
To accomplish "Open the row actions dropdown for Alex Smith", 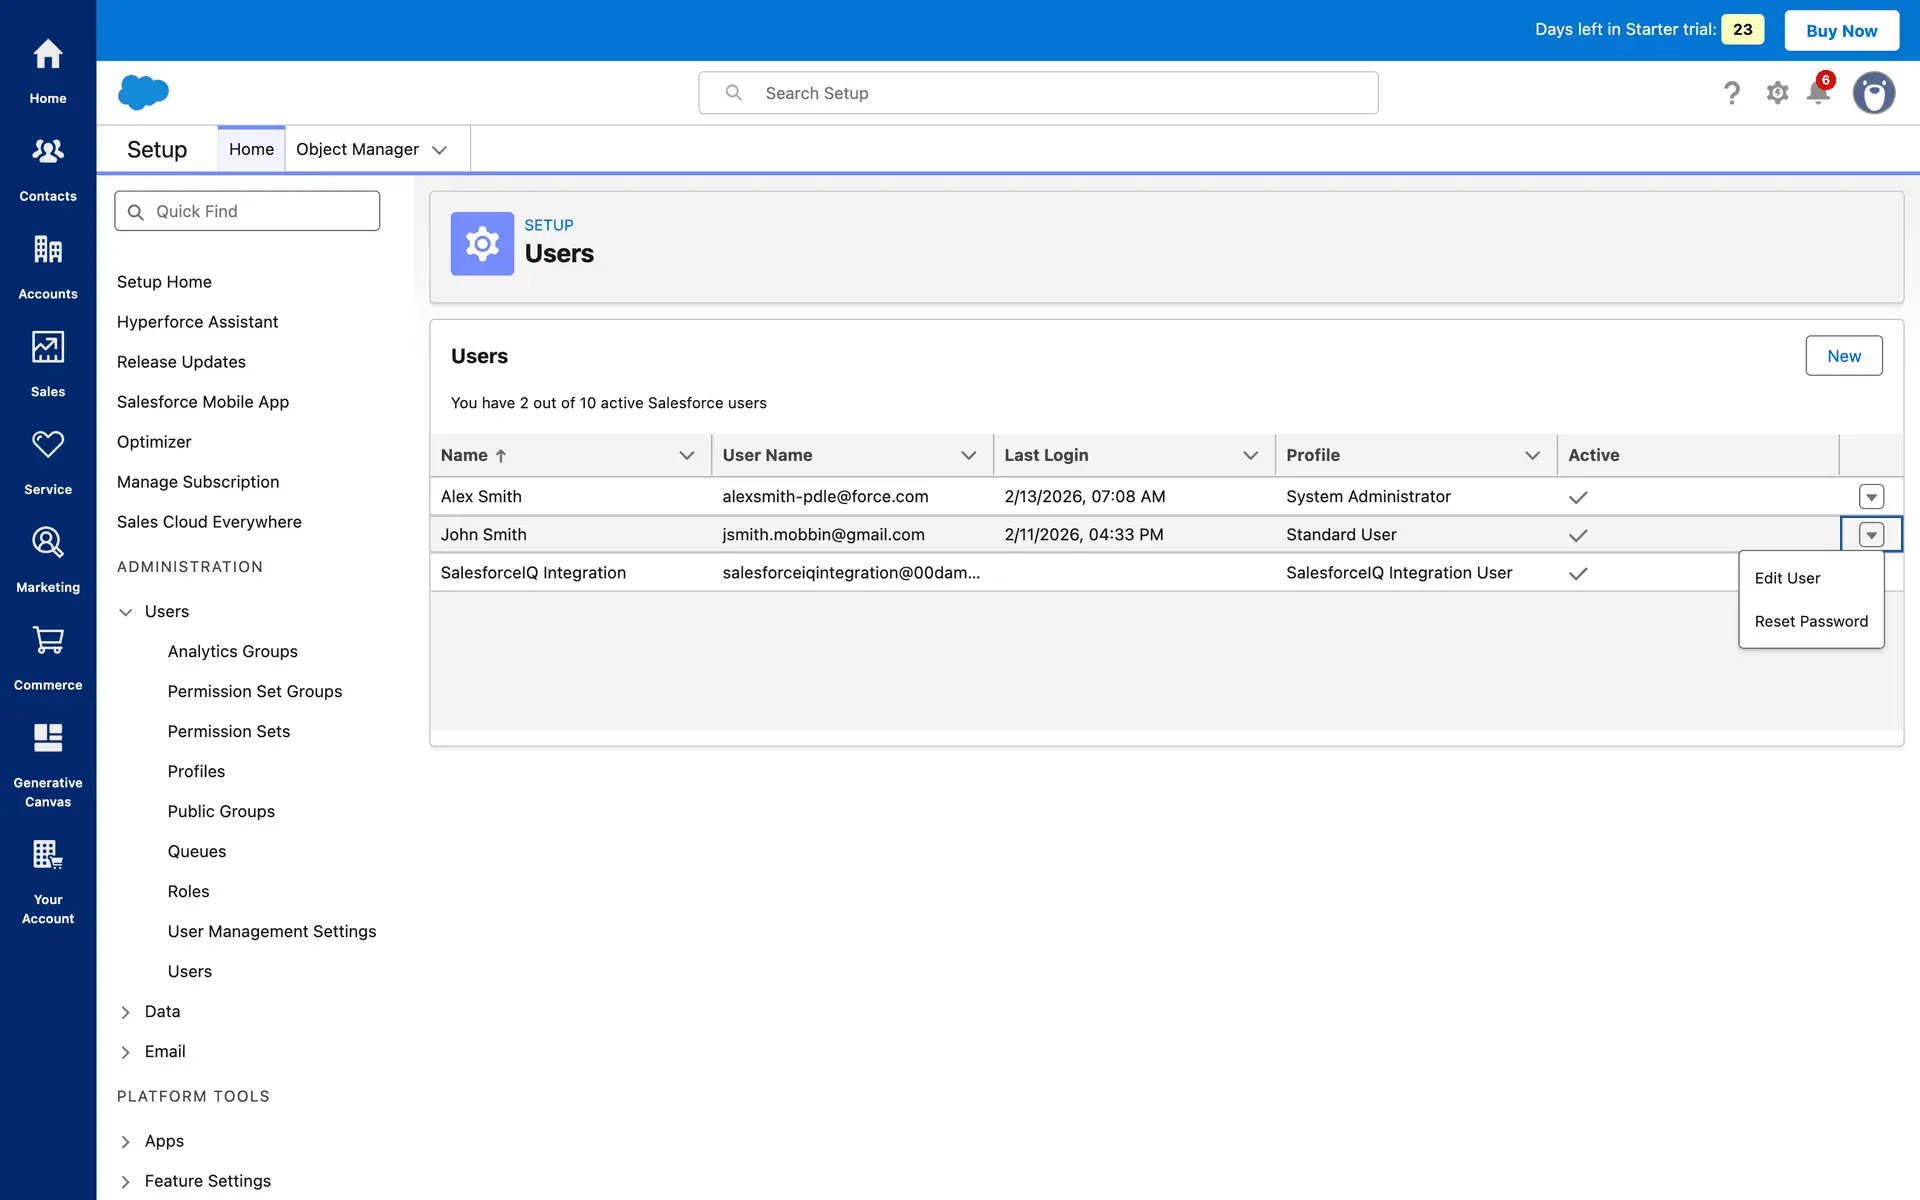I will tap(1871, 496).
